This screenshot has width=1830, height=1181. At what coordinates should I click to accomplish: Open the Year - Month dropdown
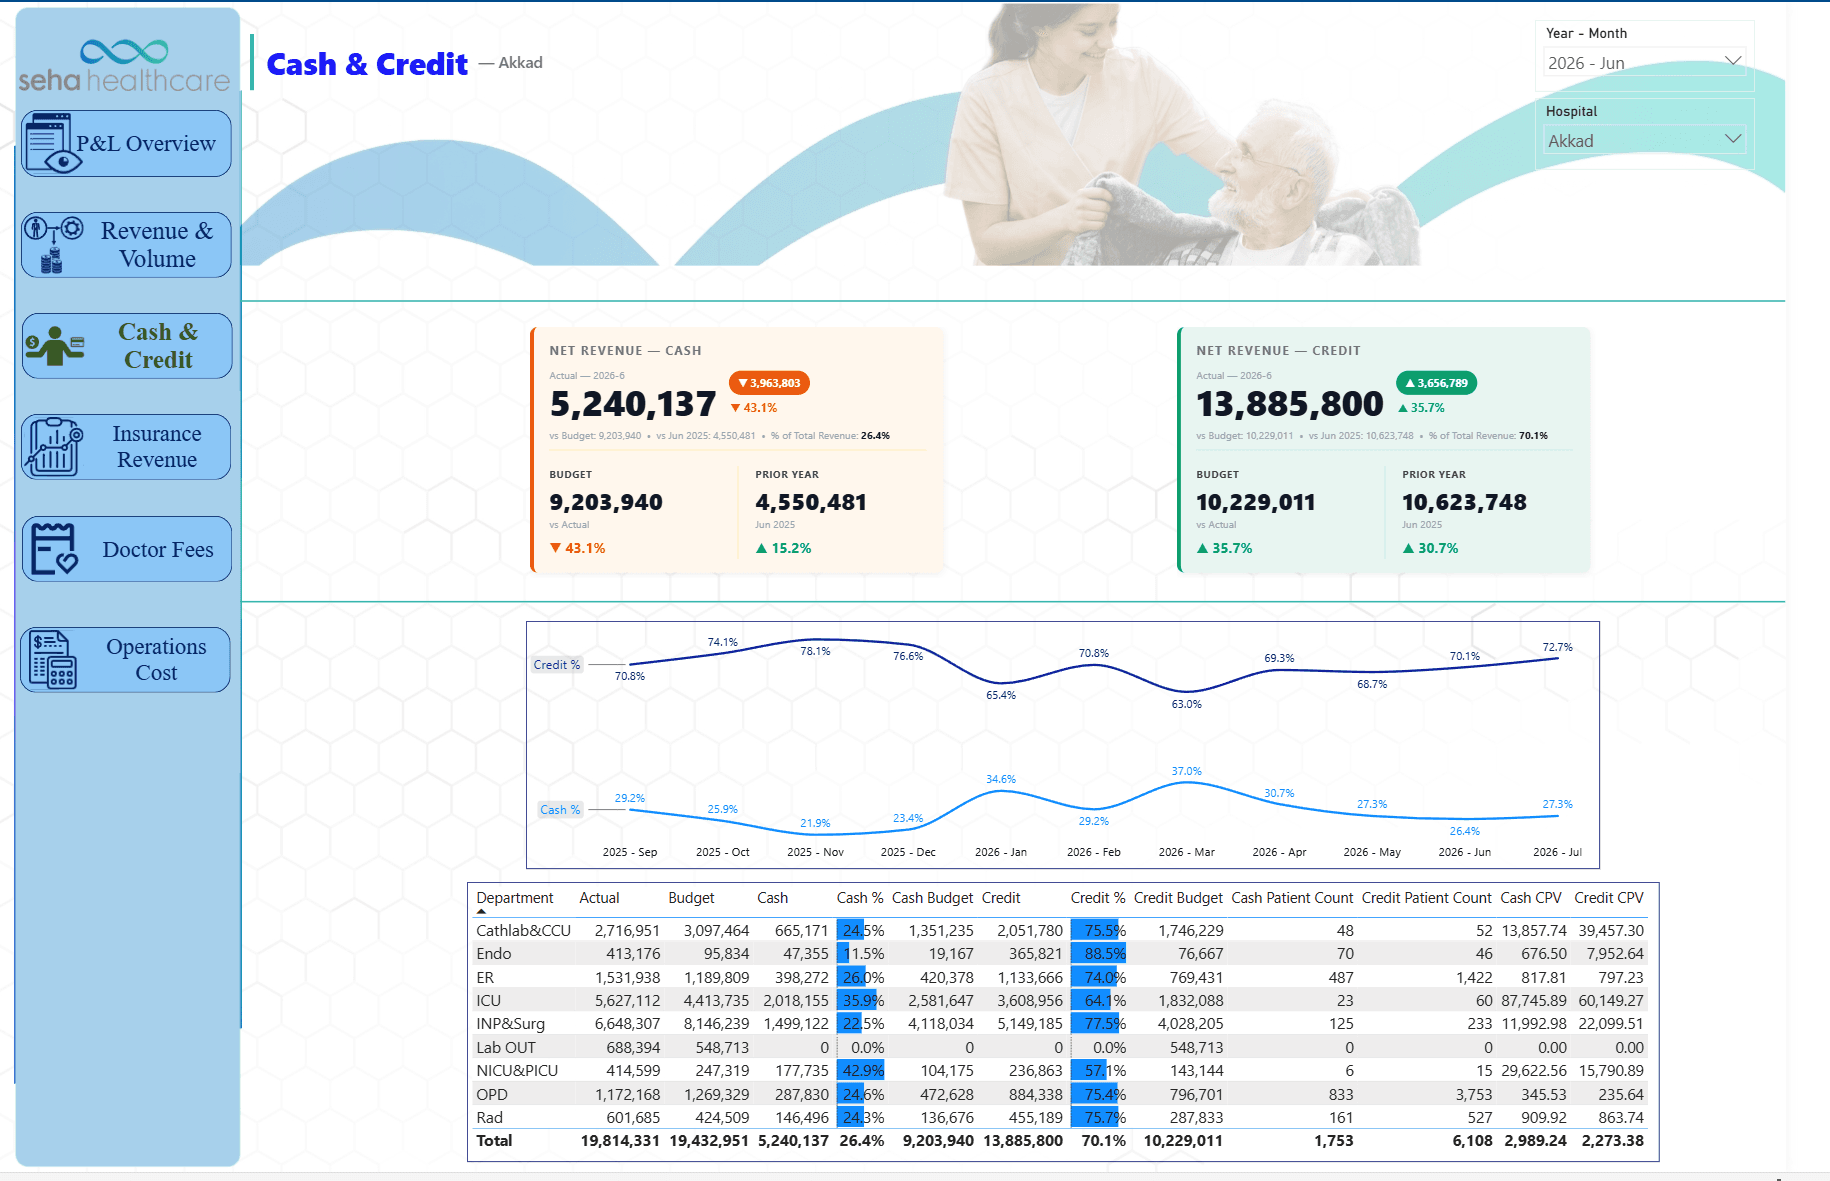1644,63
